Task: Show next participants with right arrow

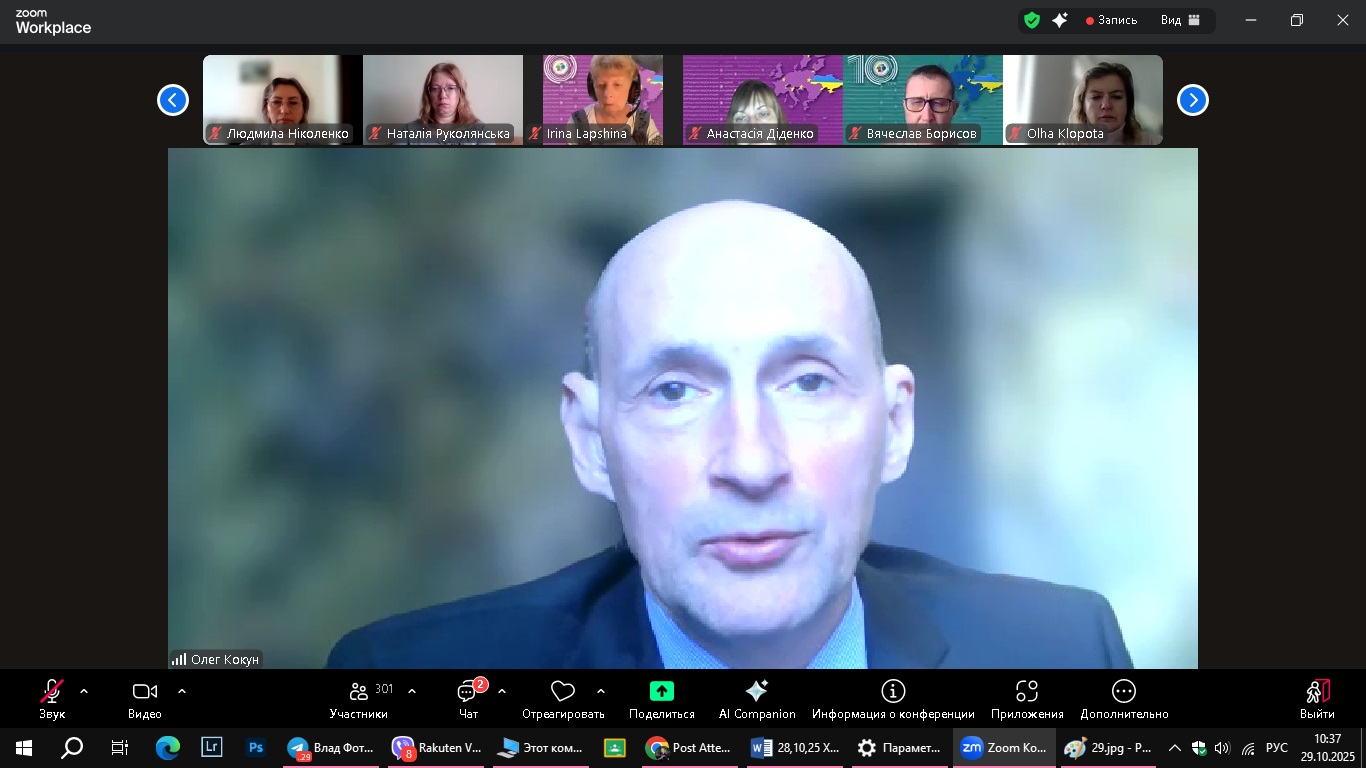Action: [1192, 100]
